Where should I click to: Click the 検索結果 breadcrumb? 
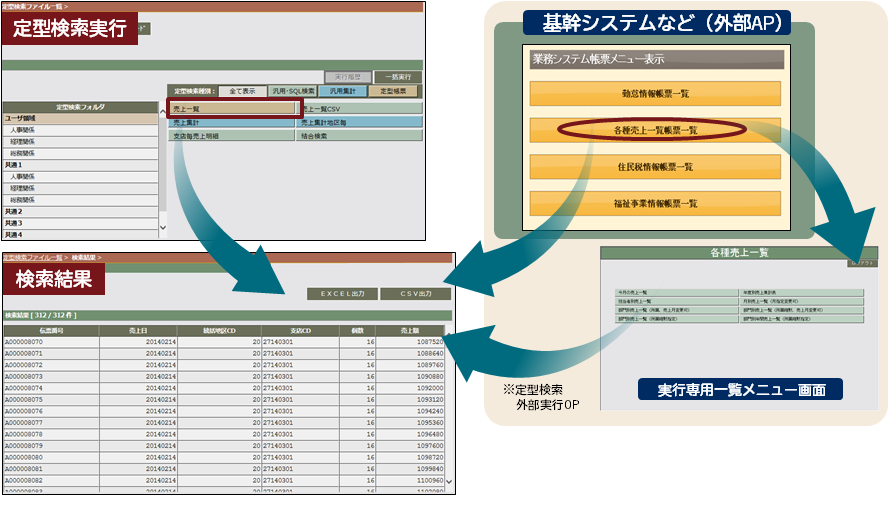point(83,257)
